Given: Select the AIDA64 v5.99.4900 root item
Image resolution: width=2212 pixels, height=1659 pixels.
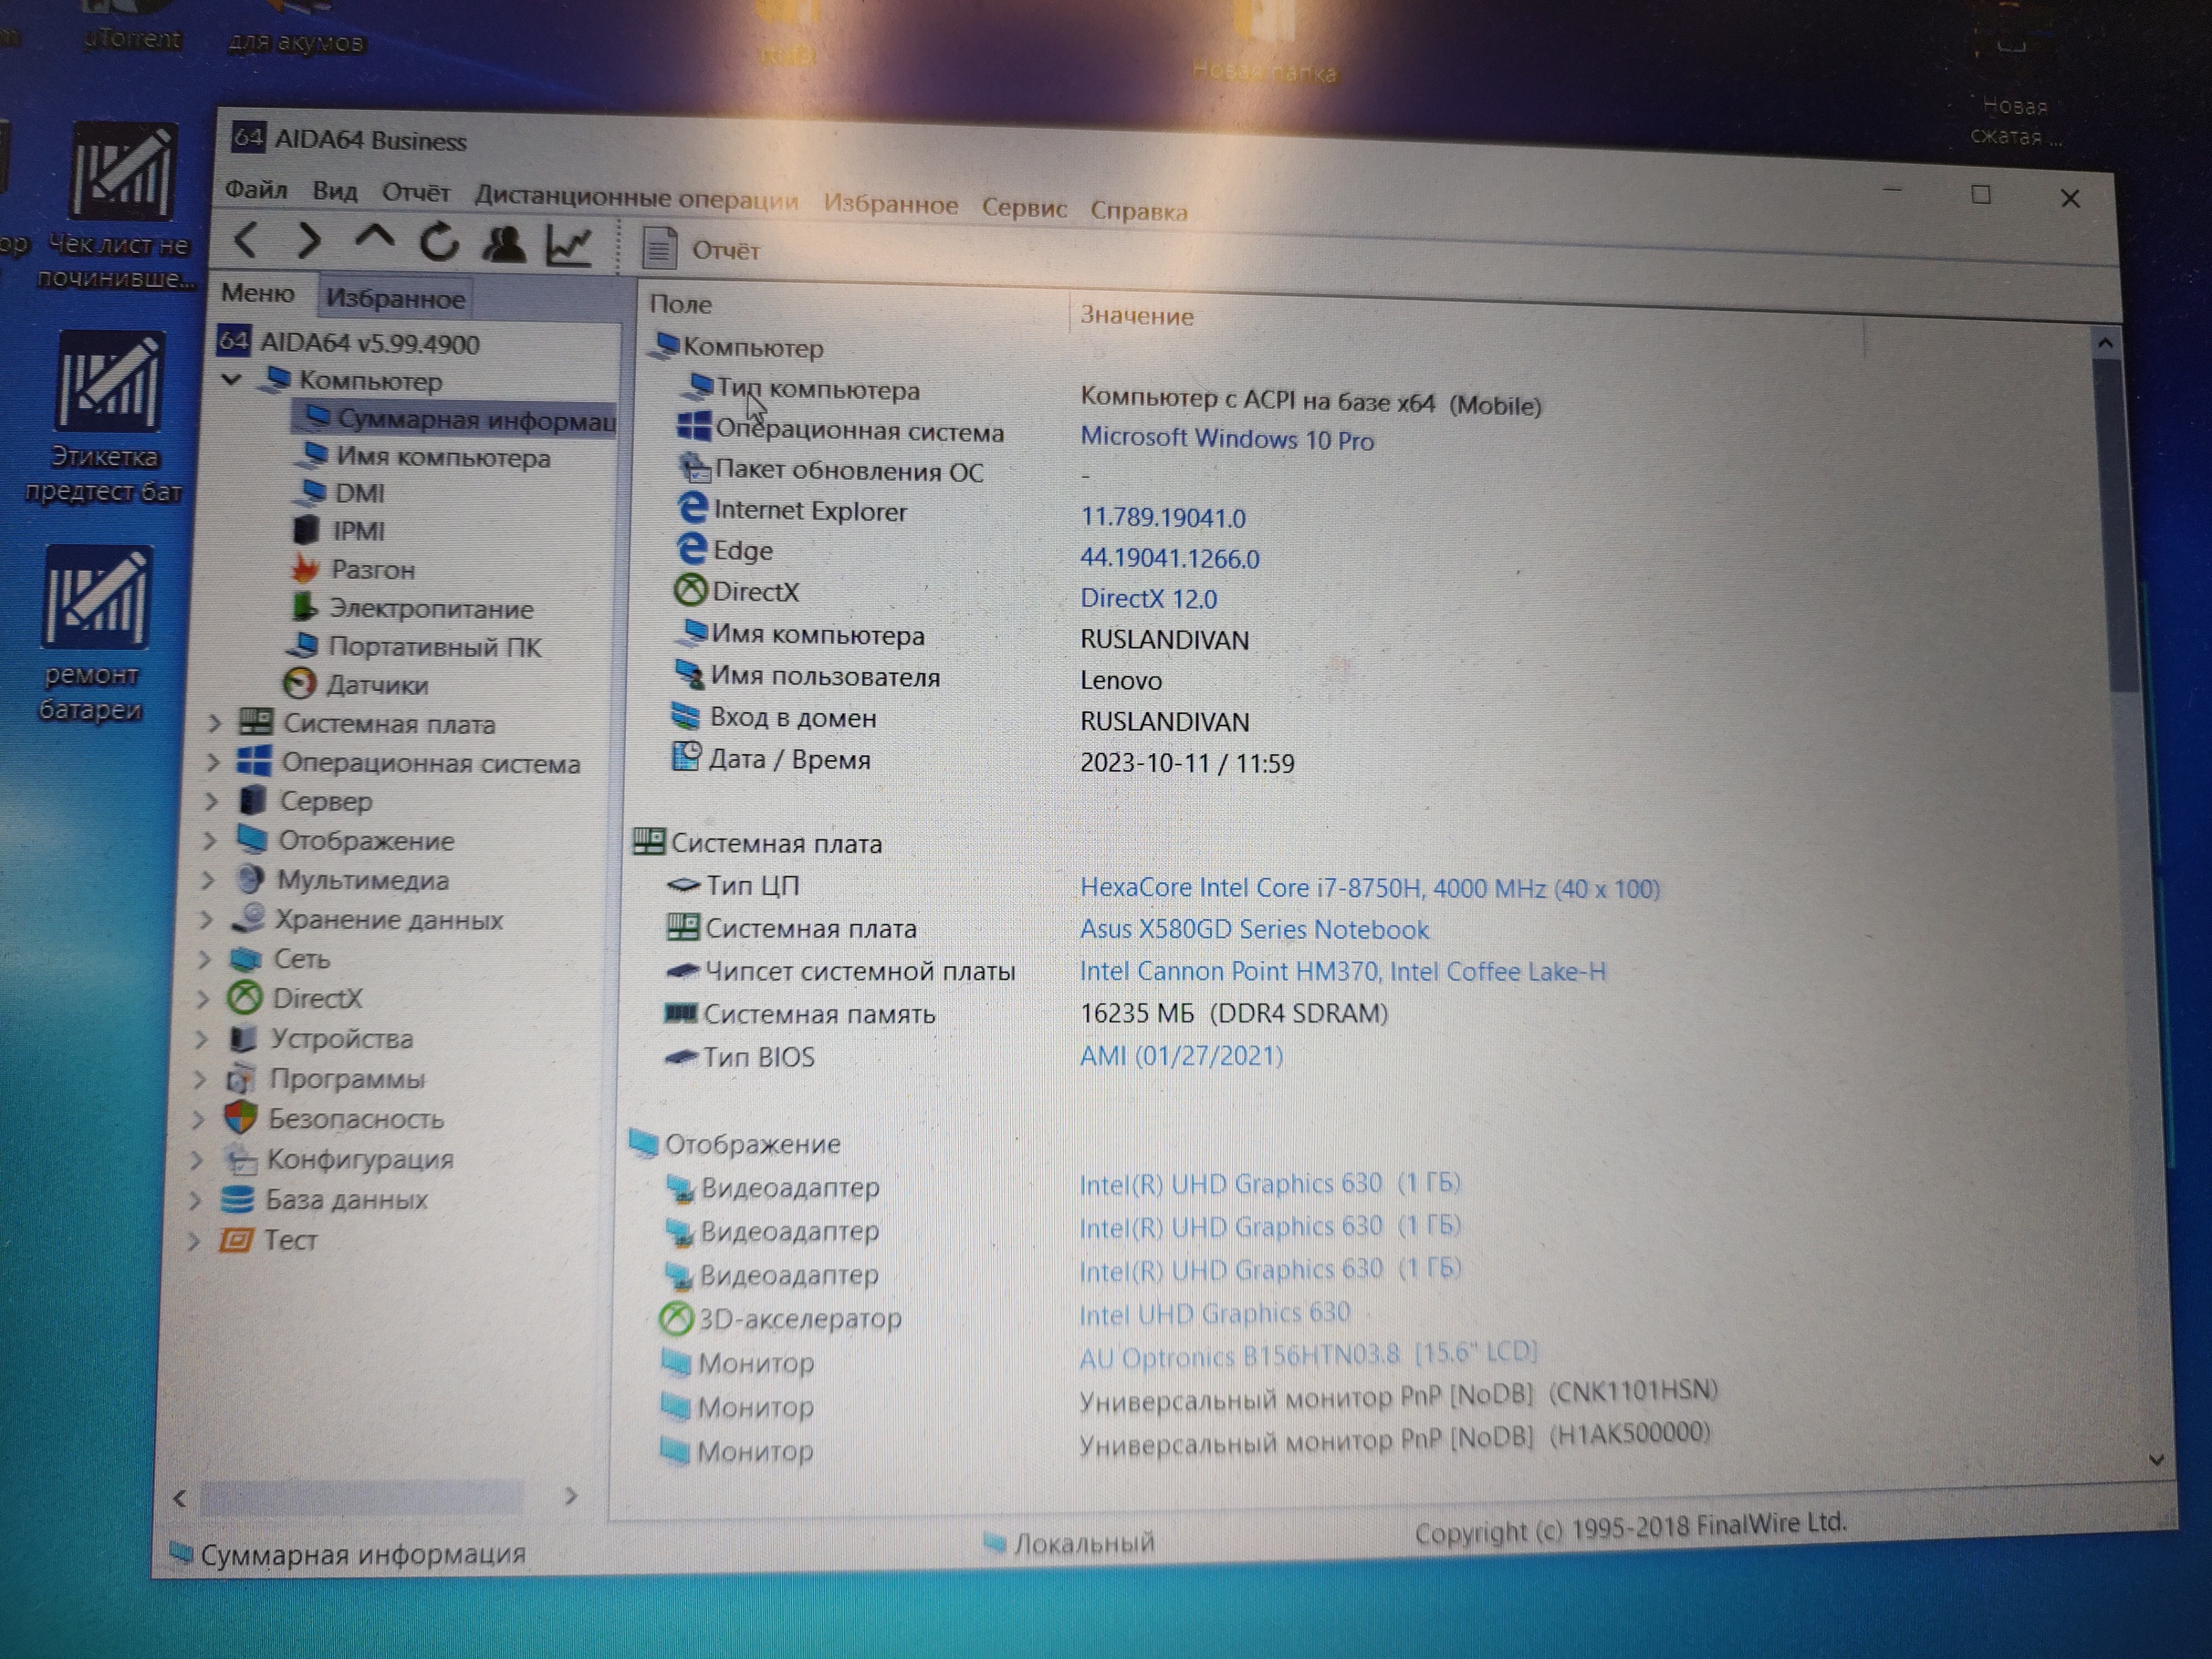Looking at the screenshot, I should (x=349, y=343).
